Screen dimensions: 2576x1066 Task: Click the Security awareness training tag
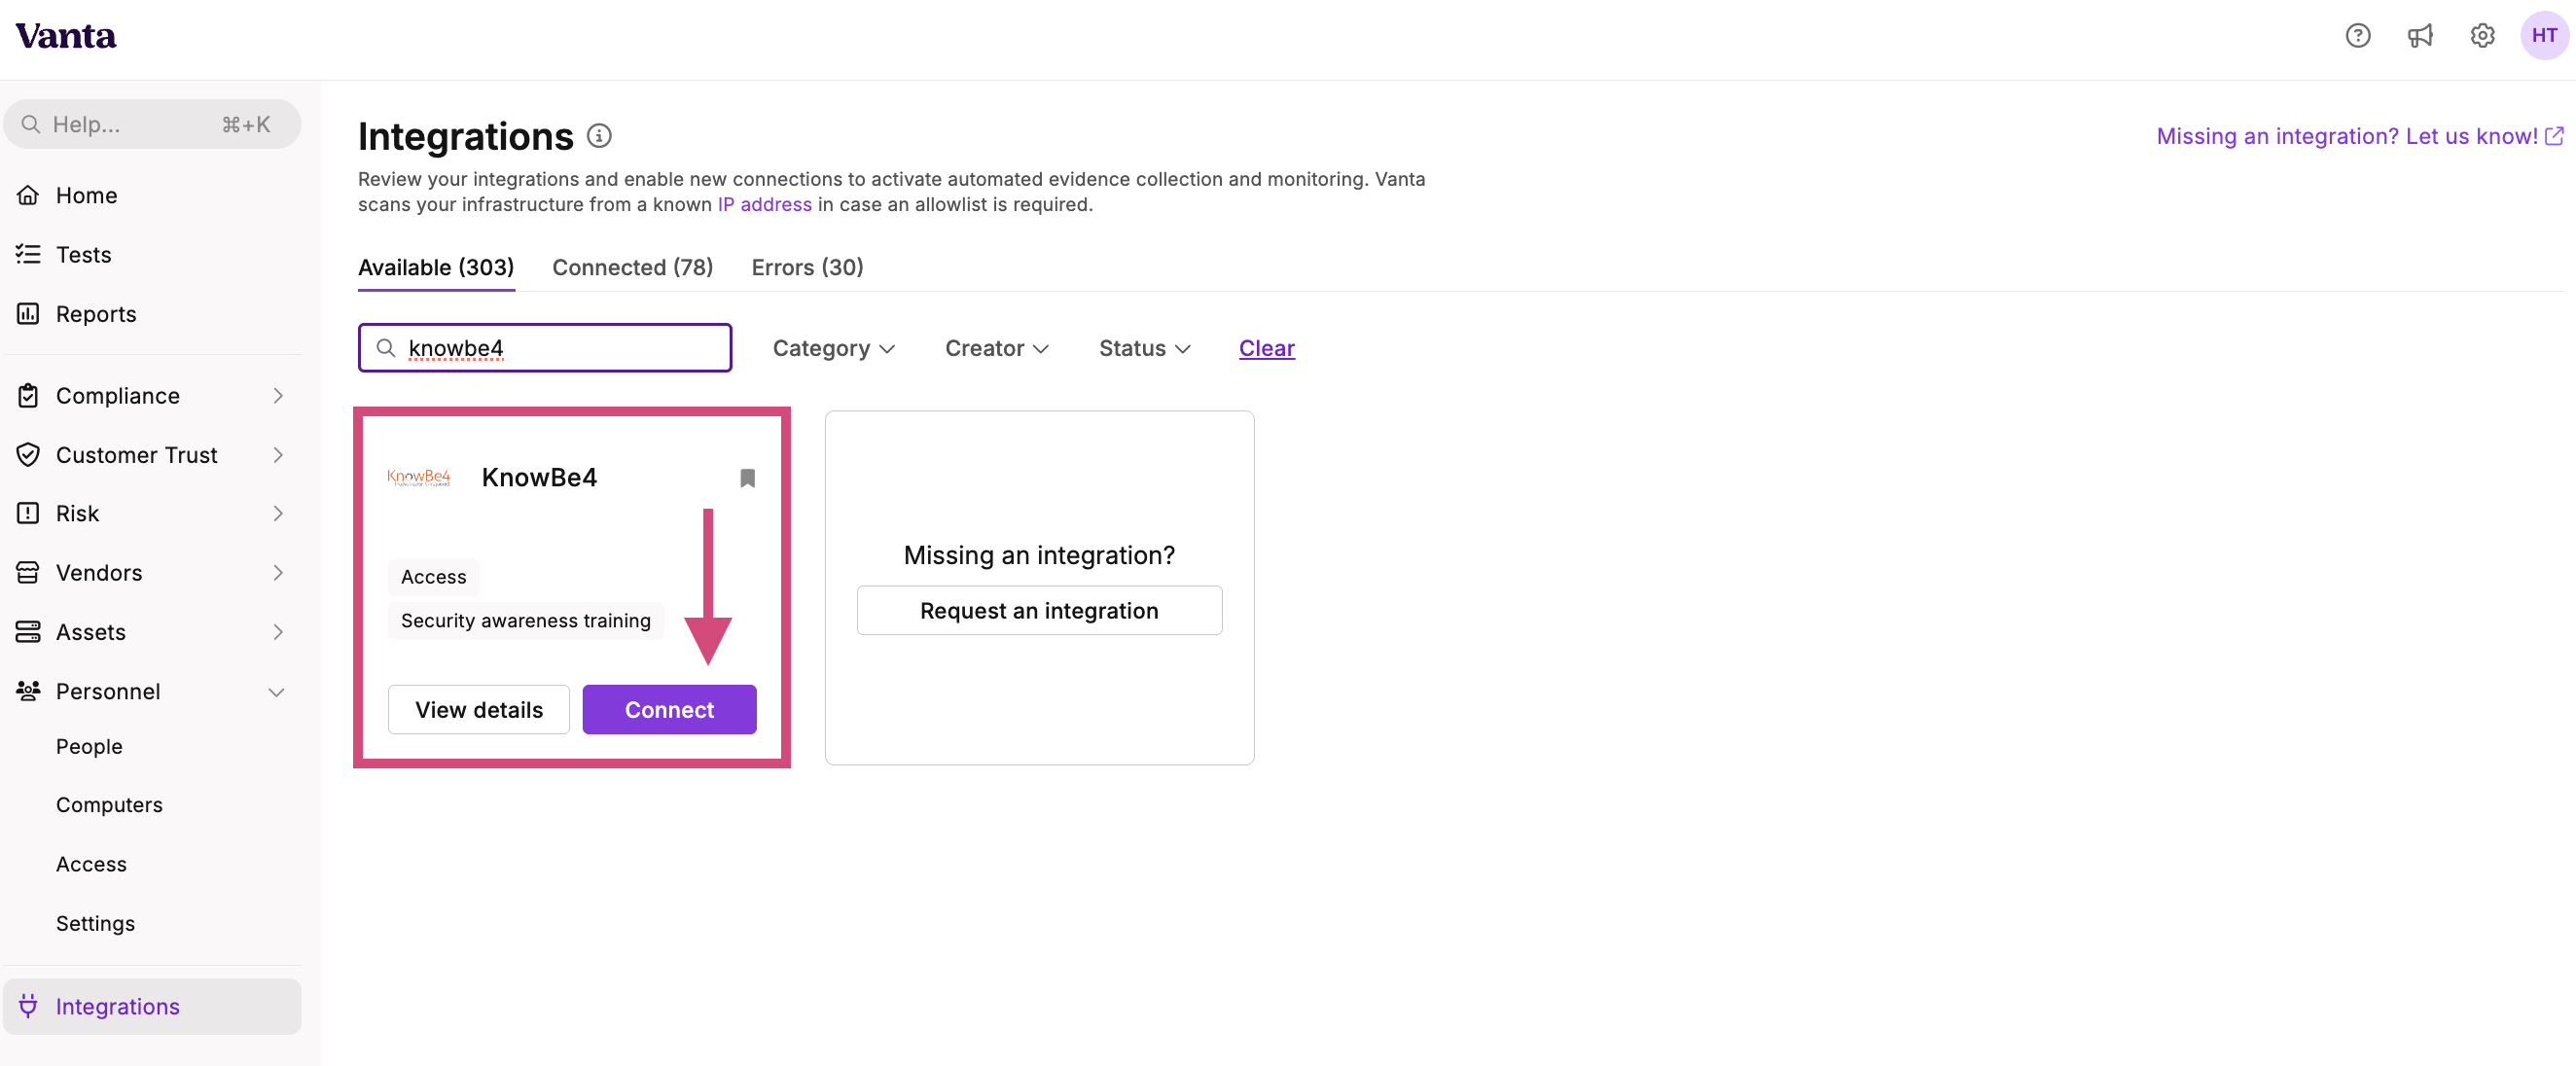(526, 621)
